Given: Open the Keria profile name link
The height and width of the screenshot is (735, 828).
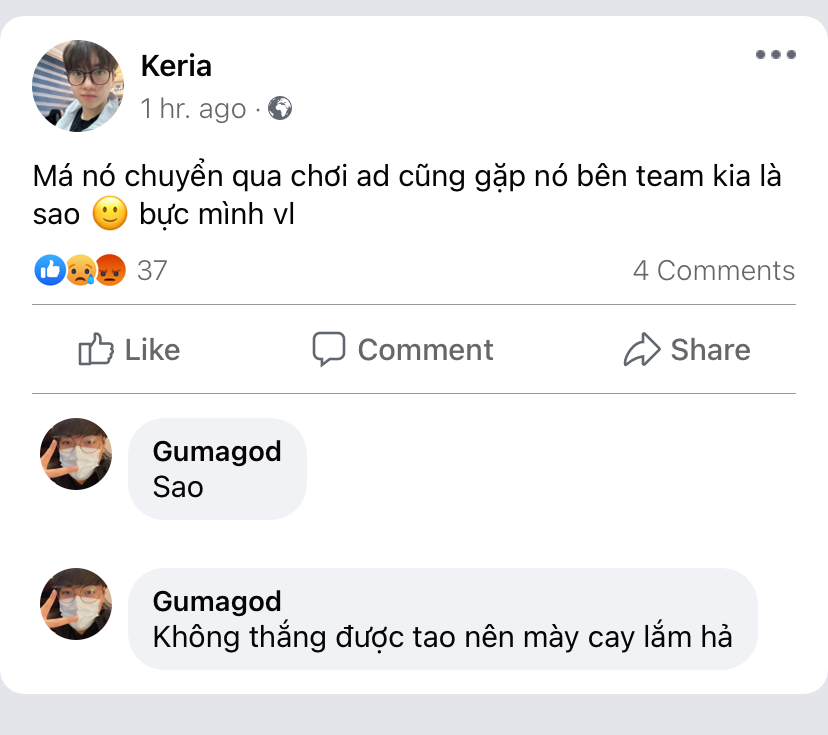Looking at the screenshot, I should coord(176,66).
